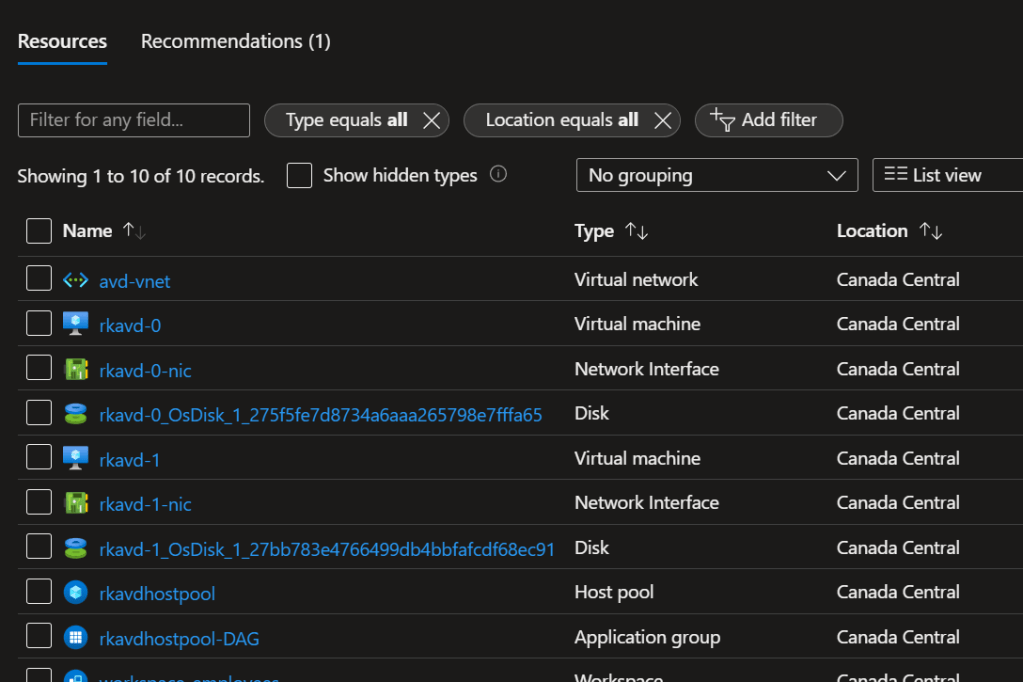Click the Add filter button
This screenshot has width=1023, height=682.
(x=767, y=120)
